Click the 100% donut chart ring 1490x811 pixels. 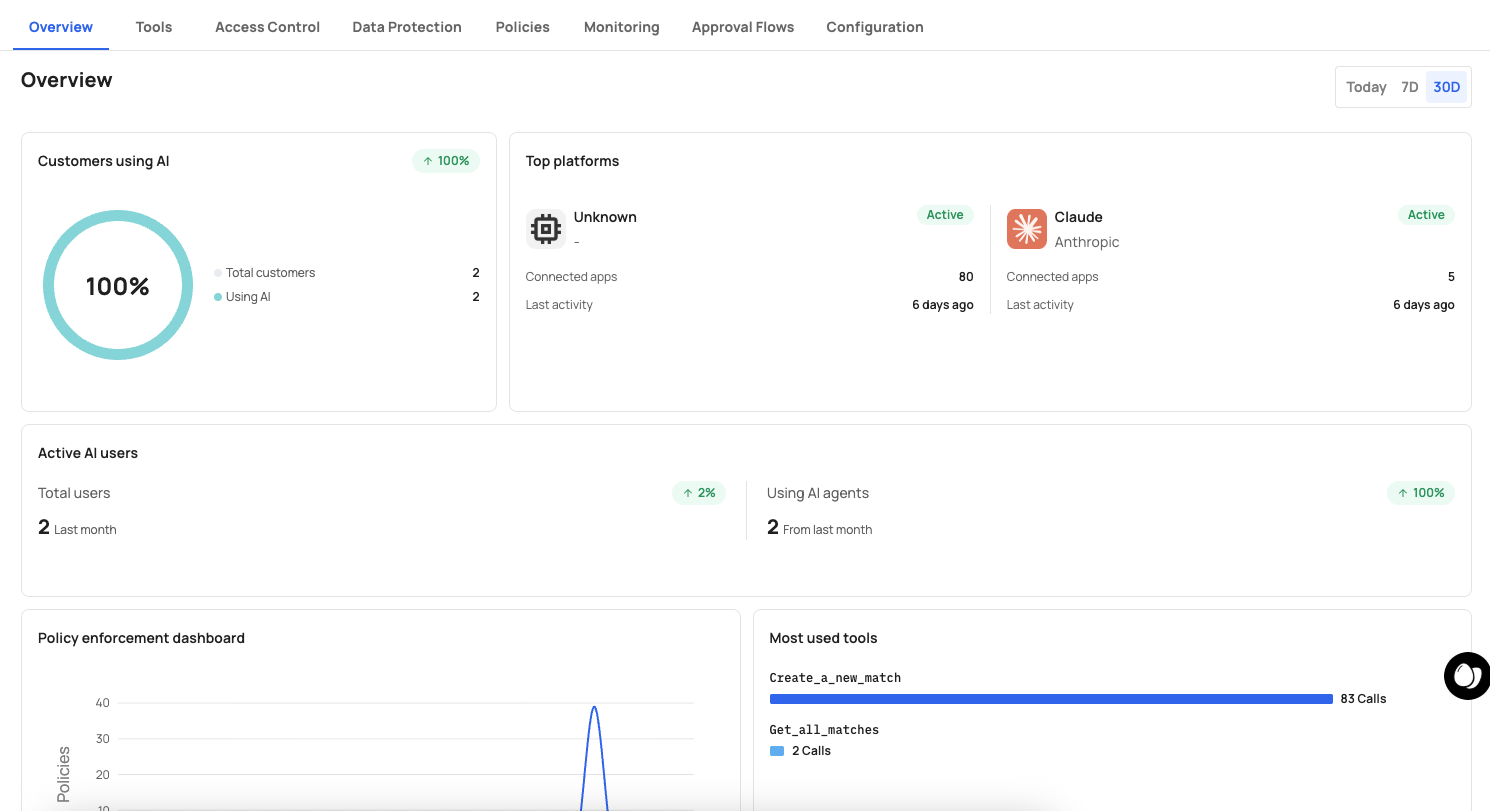[118, 212]
